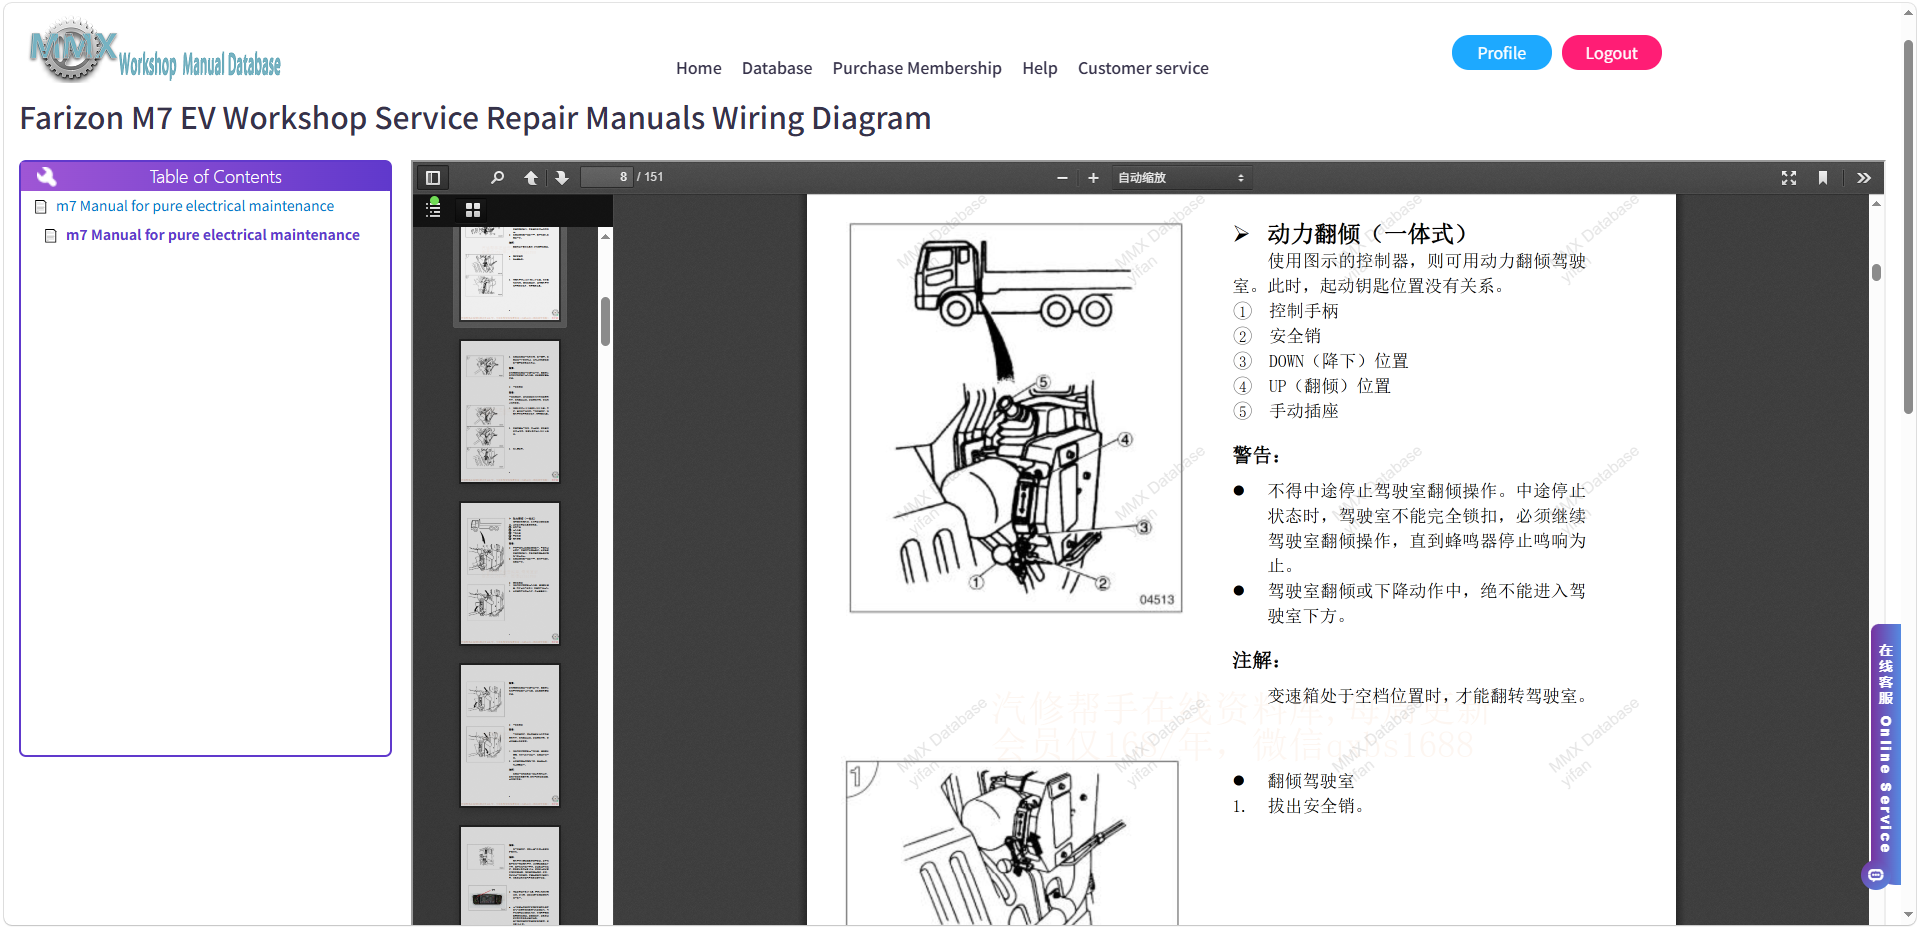1920x928 pixels.
Task: Click the document icon beside bold contents entry
Action: pos(51,236)
